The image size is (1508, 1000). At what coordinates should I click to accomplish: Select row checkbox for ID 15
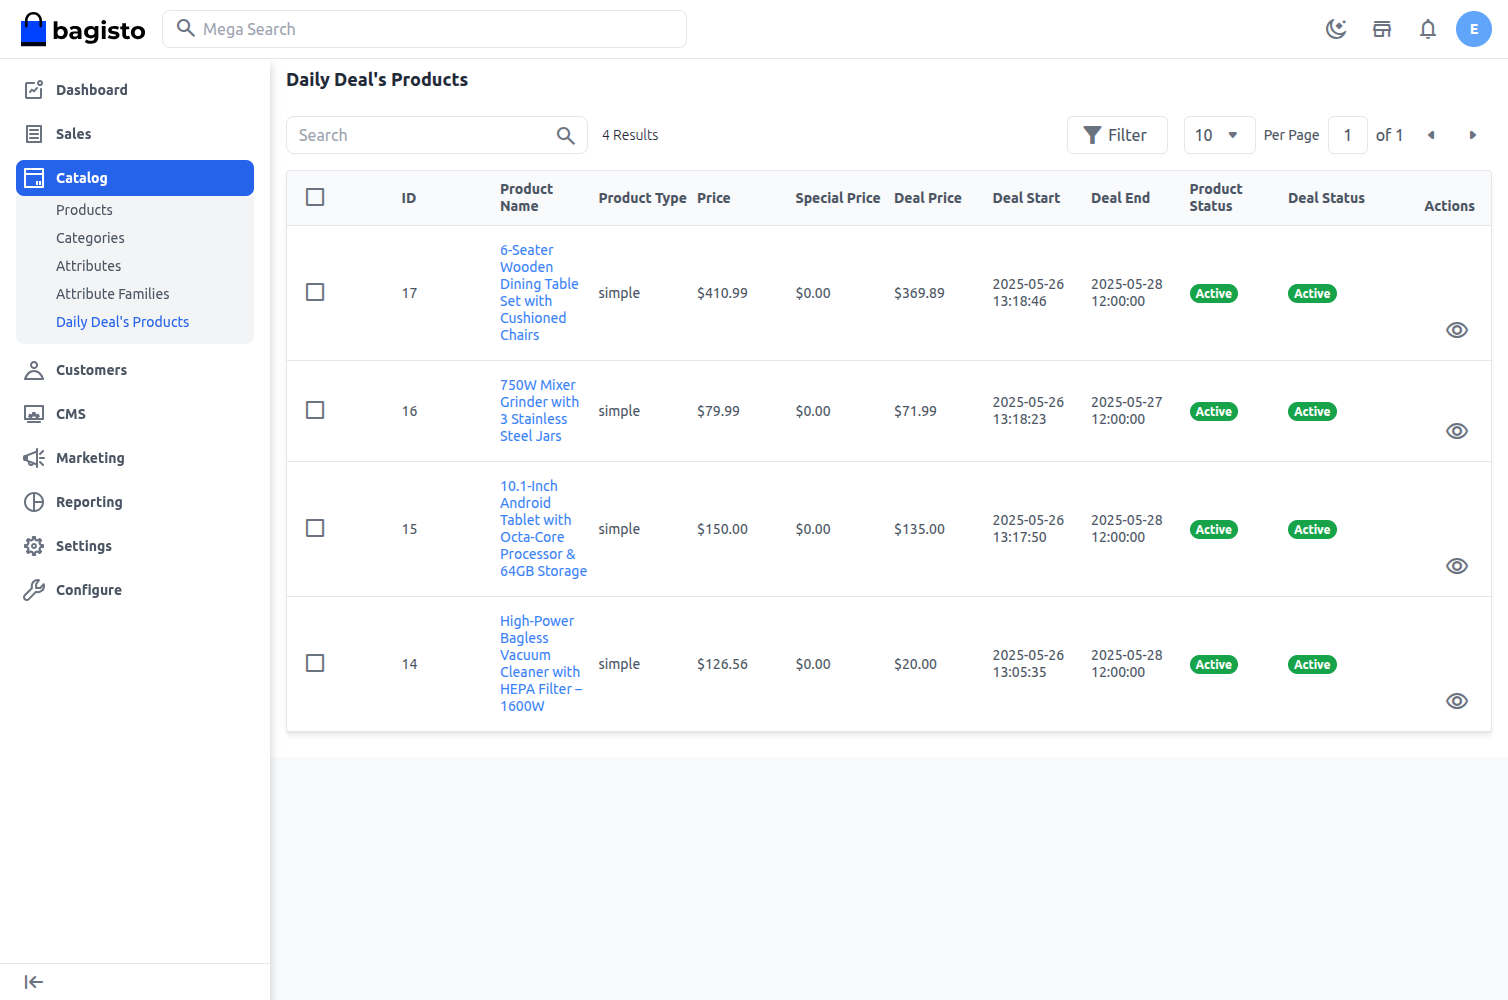click(x=315, y=528)
